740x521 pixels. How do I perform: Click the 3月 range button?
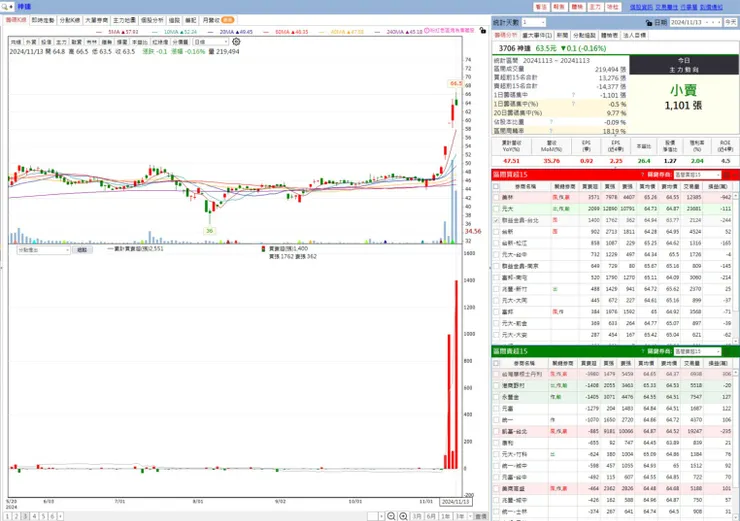(x=417, y=516)
